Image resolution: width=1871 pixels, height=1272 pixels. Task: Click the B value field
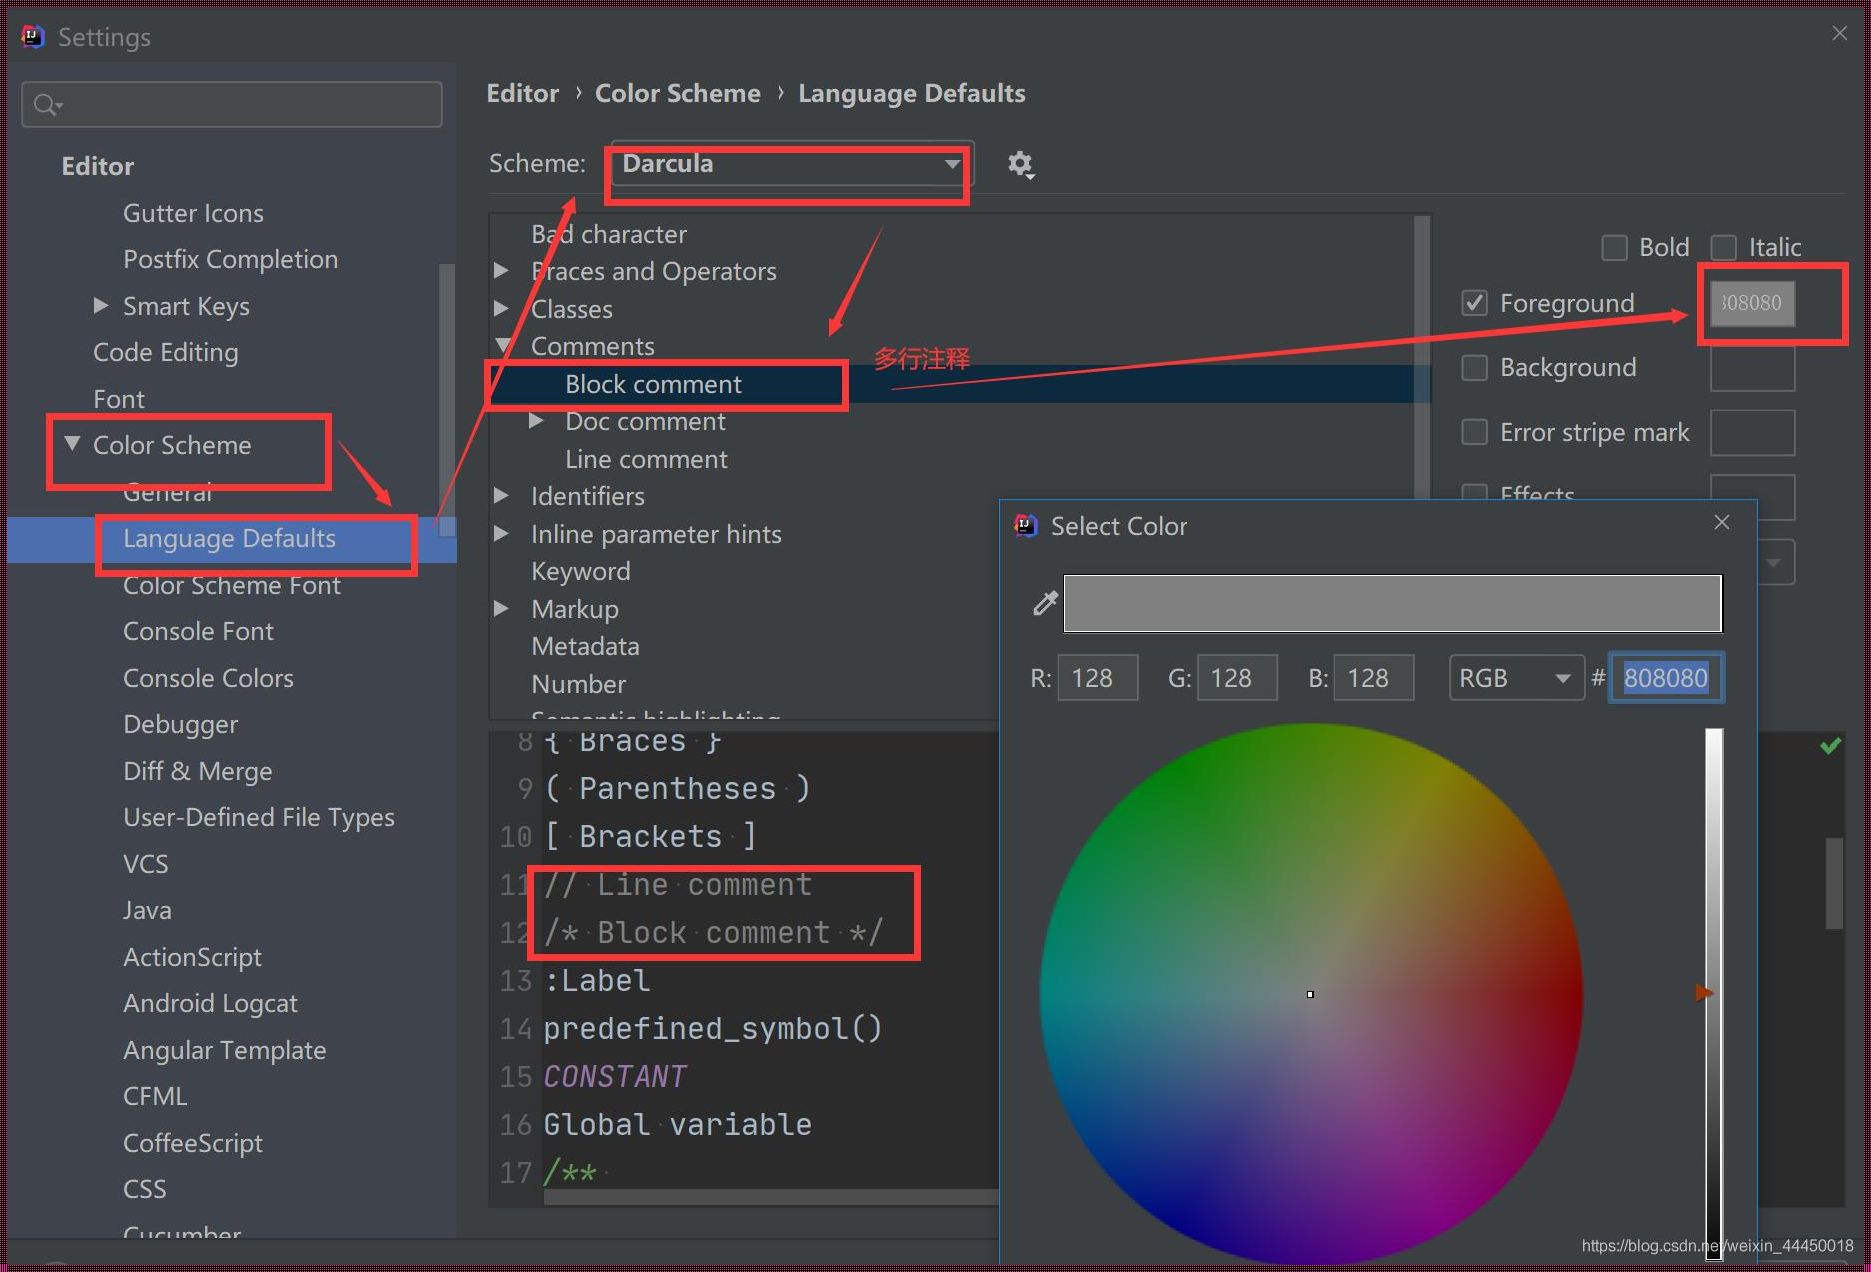click(x=1374, y=678)
